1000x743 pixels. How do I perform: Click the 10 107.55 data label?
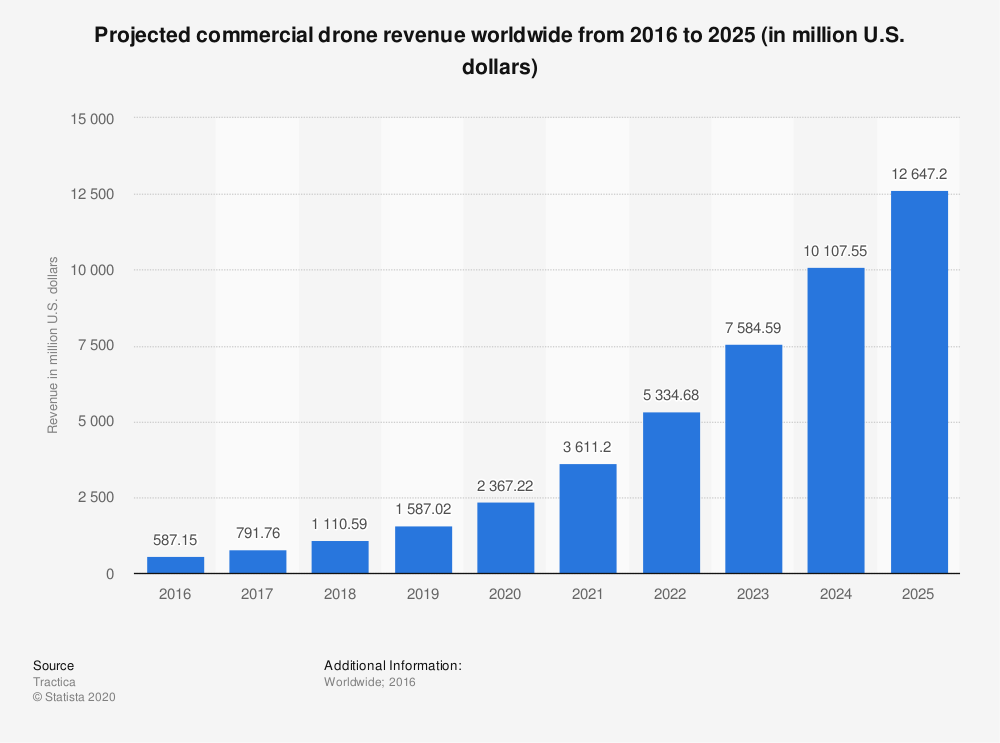[835, 251]
